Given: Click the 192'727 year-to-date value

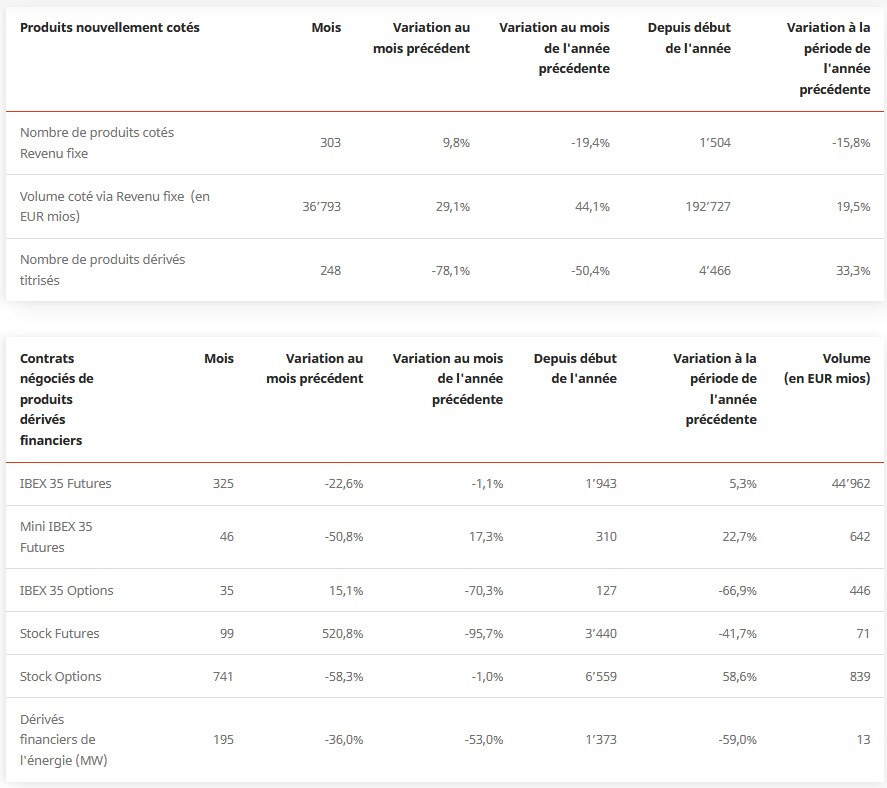Looking at the screenshot, I should coord(704,206).
